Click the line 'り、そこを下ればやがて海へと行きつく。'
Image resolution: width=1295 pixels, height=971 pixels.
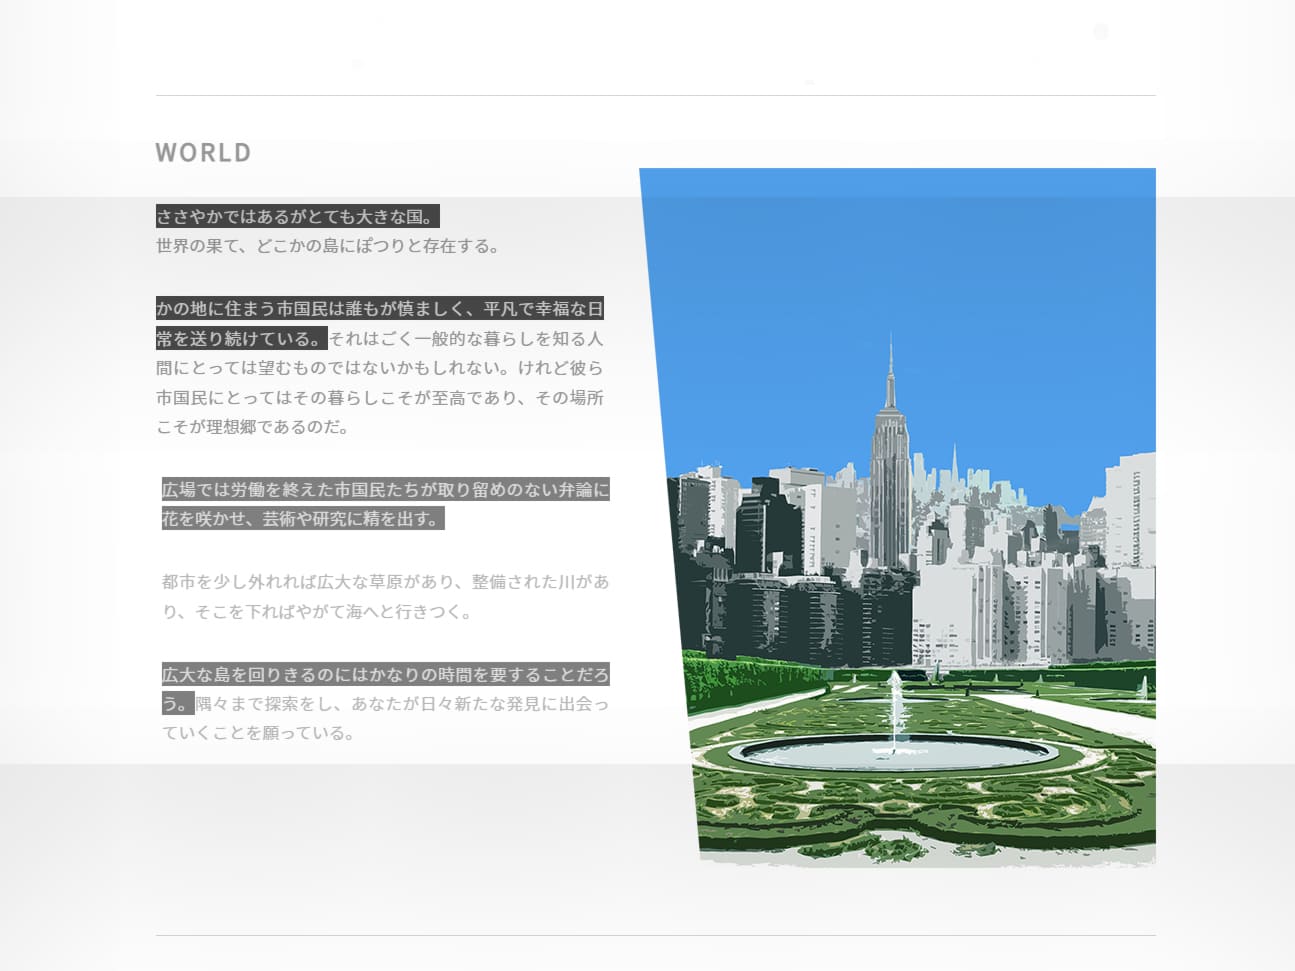pyautogui.click(x=317, y=612)
